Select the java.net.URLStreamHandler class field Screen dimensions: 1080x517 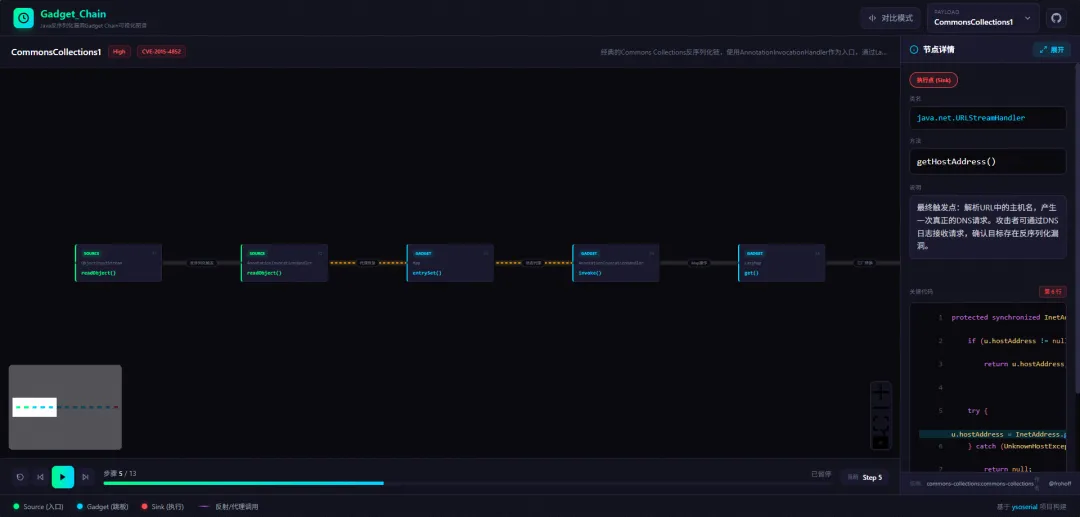988,118
